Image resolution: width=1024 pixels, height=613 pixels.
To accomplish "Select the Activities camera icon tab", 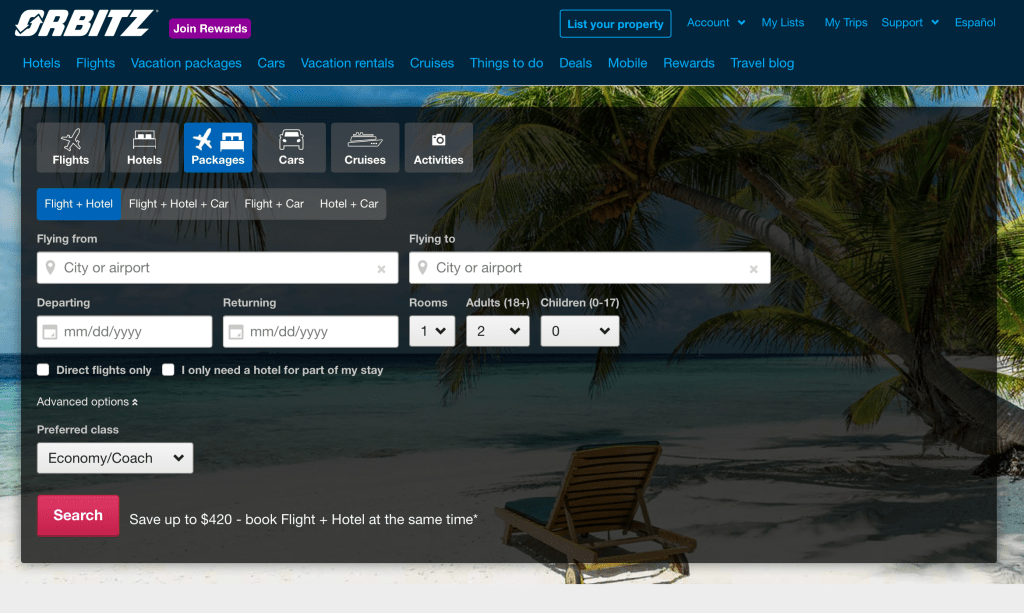I will click(x=438, y=147).
